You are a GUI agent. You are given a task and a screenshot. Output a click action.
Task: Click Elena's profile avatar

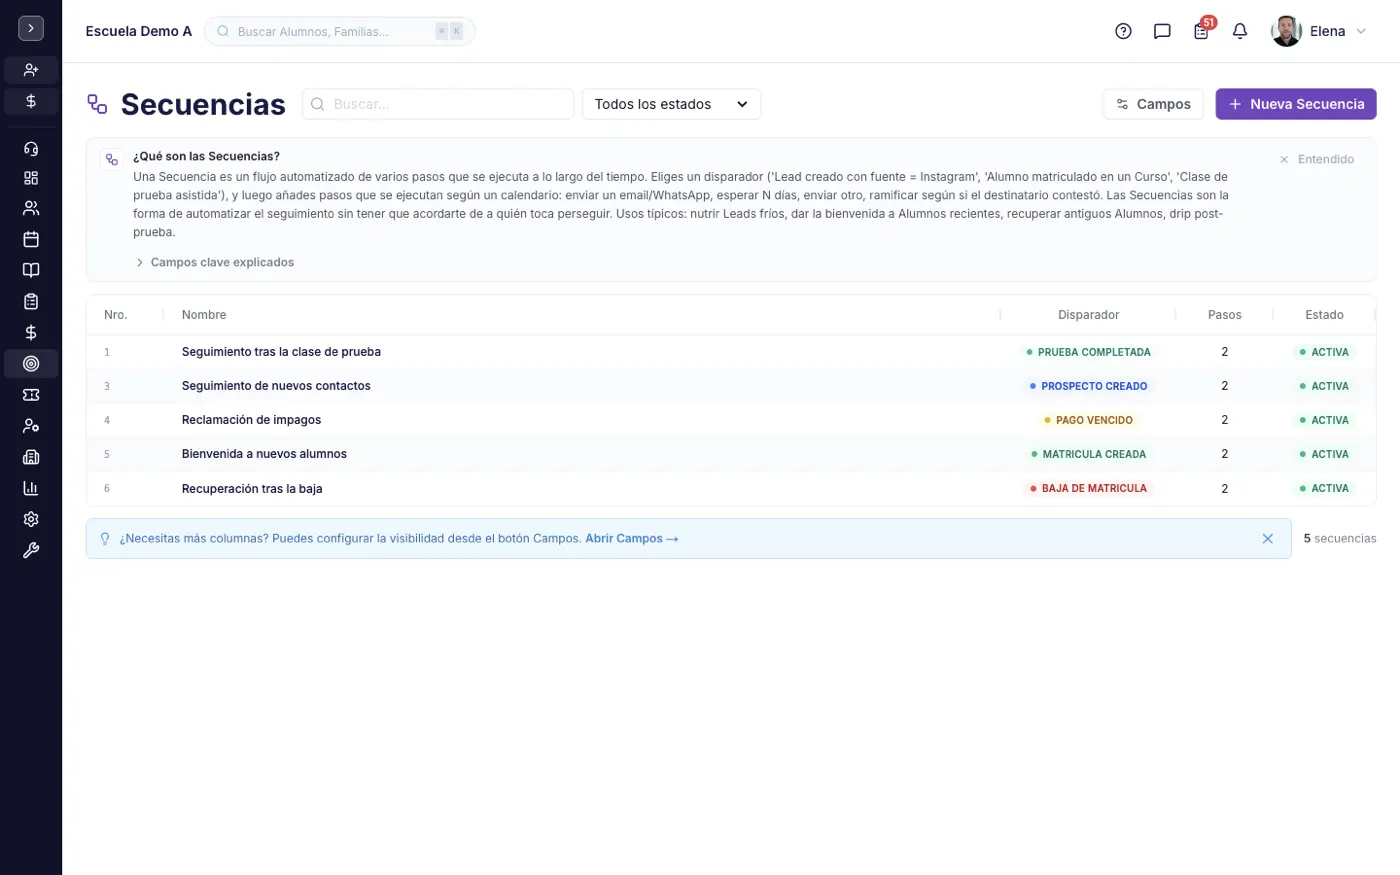tap(1286, 31)
